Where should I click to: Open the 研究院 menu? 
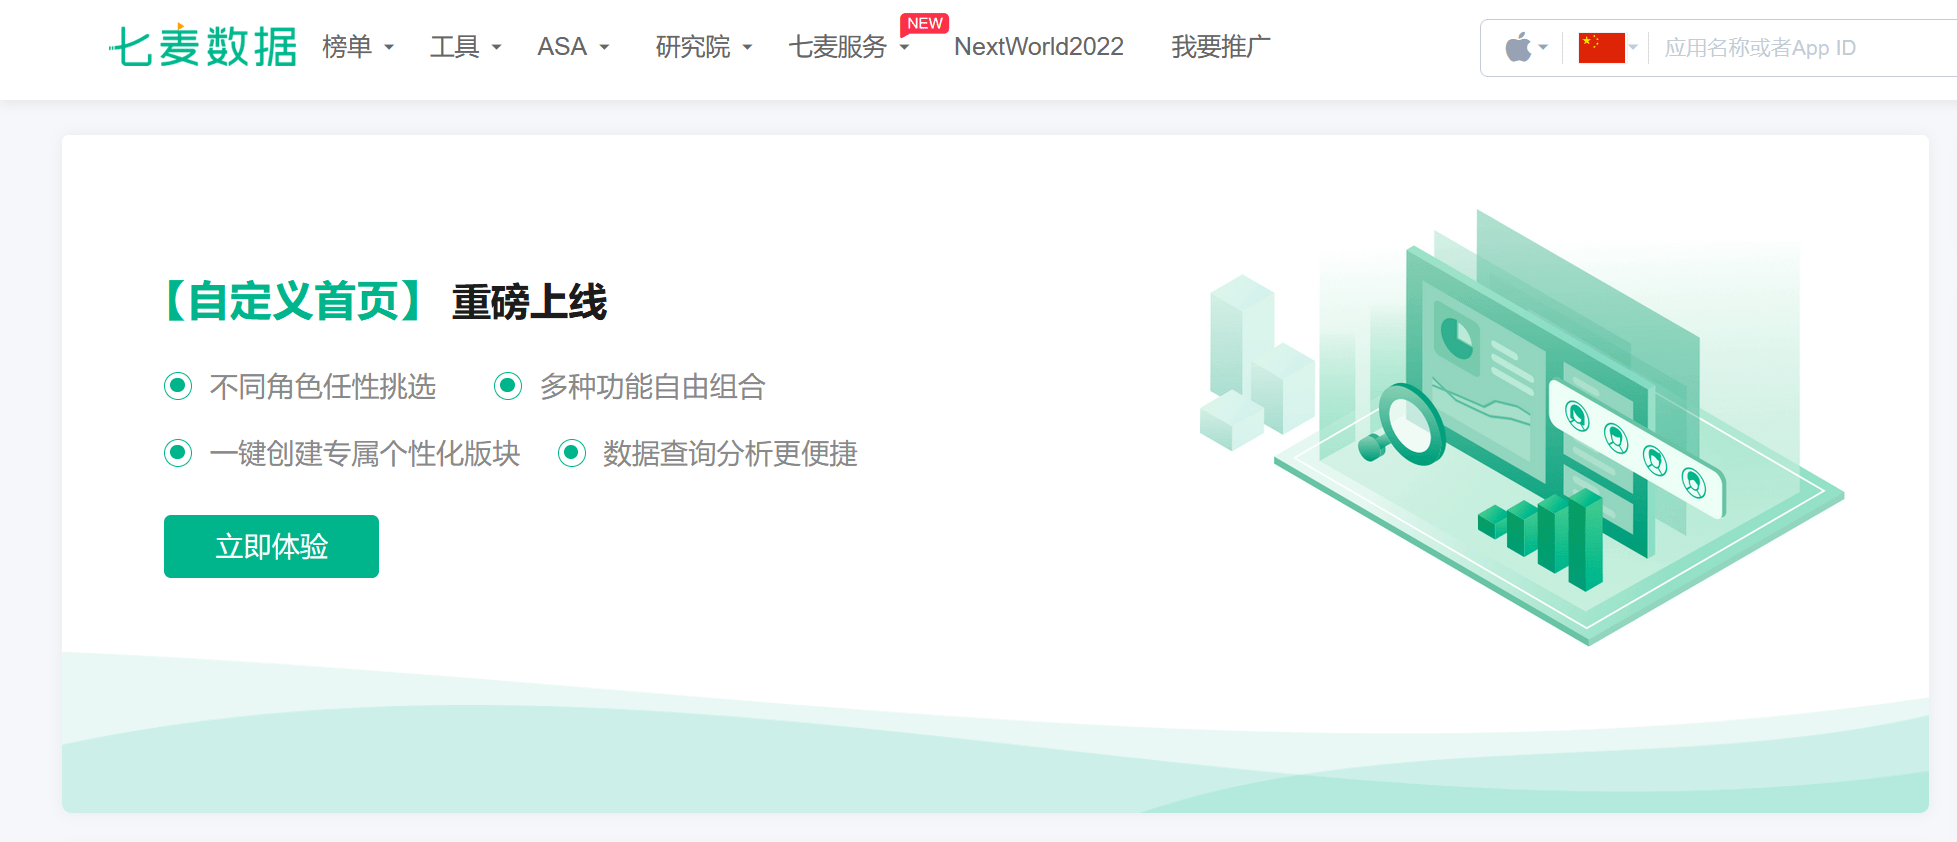(703, 47)
